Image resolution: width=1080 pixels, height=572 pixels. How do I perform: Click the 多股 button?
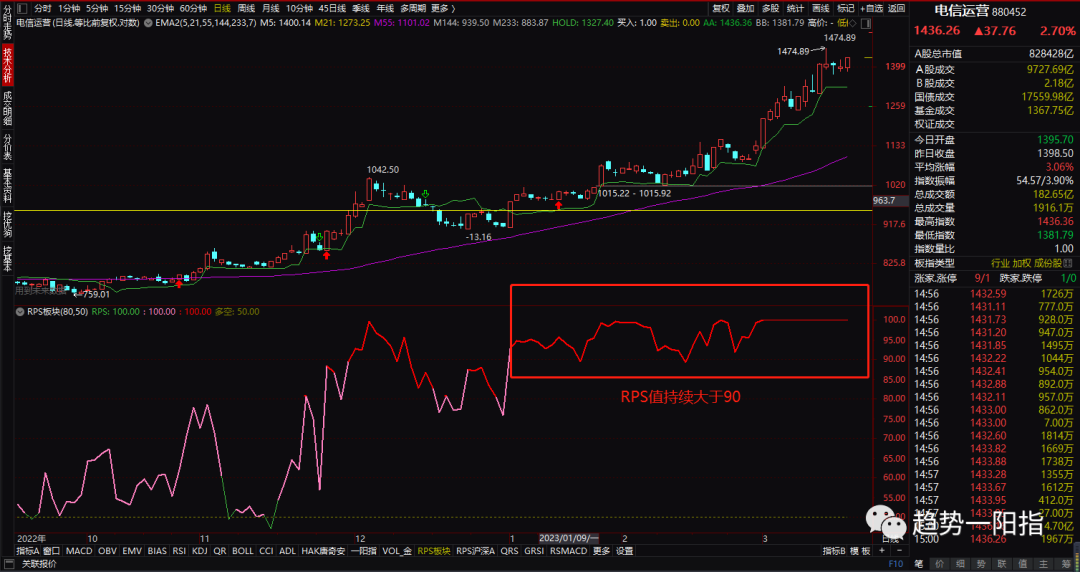(x=770, y=8)
